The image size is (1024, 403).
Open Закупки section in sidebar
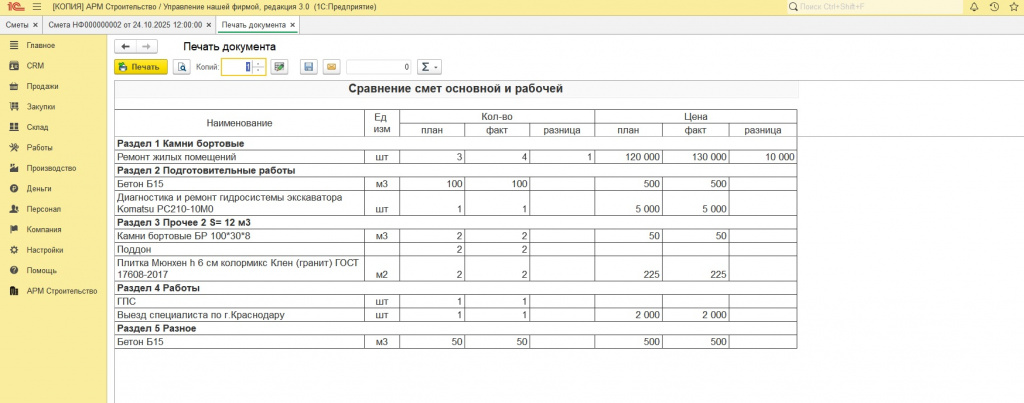point(40,106)
